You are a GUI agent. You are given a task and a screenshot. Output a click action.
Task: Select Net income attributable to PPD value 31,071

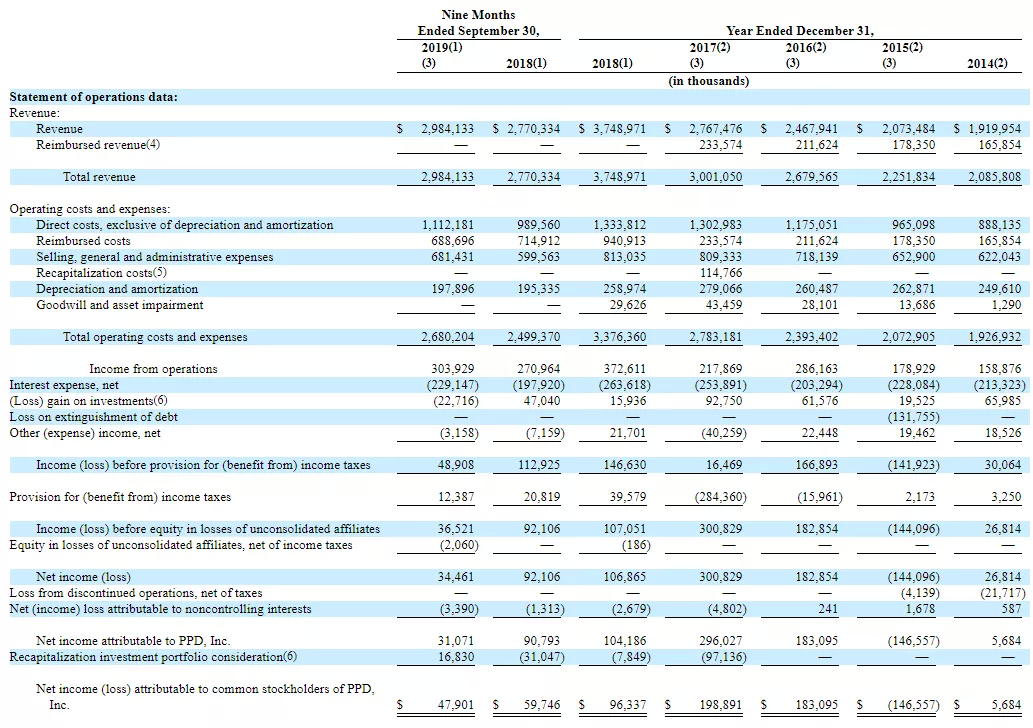[x=456, y=641]
